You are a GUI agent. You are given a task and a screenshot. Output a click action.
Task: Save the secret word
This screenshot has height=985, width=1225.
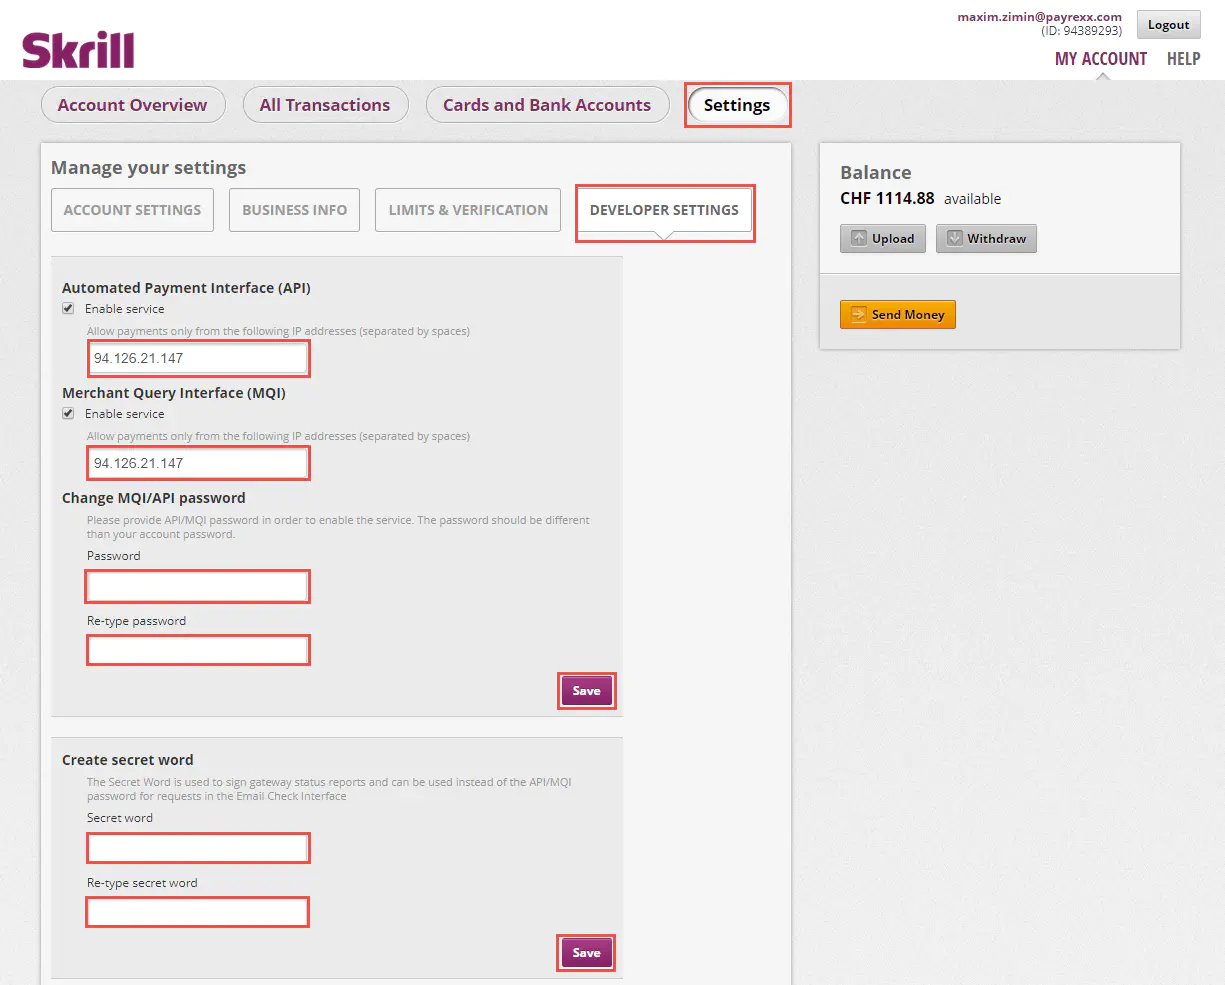[x=586, y=953]
